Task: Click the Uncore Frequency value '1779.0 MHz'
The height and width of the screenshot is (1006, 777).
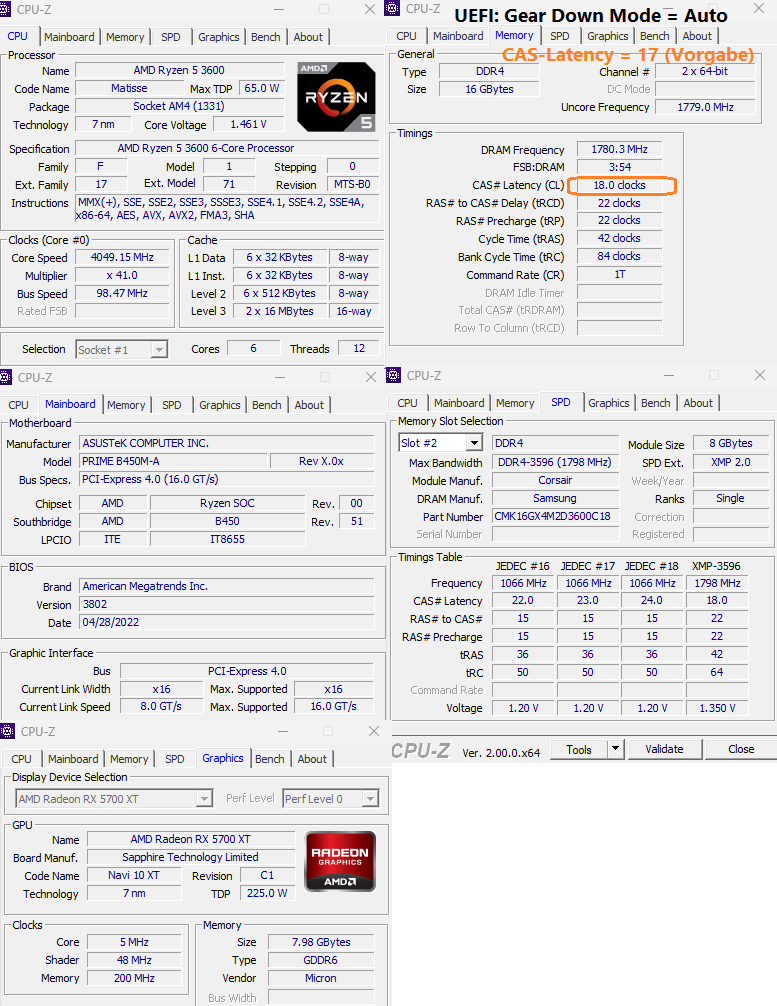Action: pyautogui.click(x=705, y=107)
